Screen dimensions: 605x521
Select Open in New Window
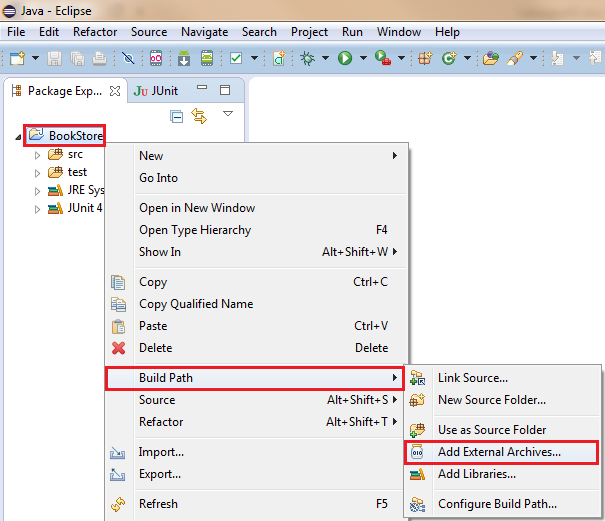(x=256, y=208)
